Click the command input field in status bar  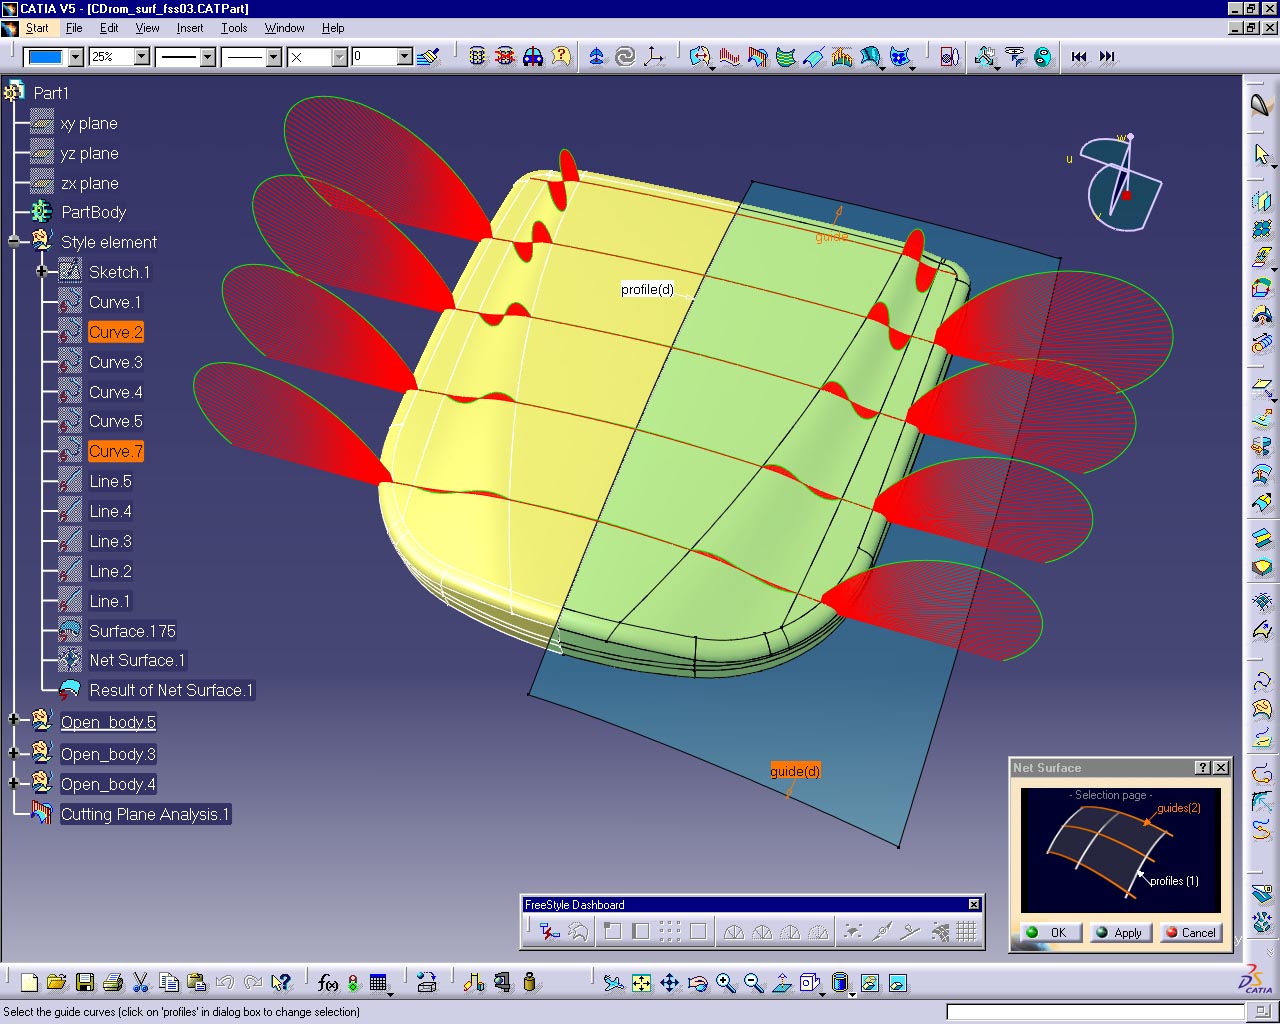pyautogui.click(x=1094, y=1012)
